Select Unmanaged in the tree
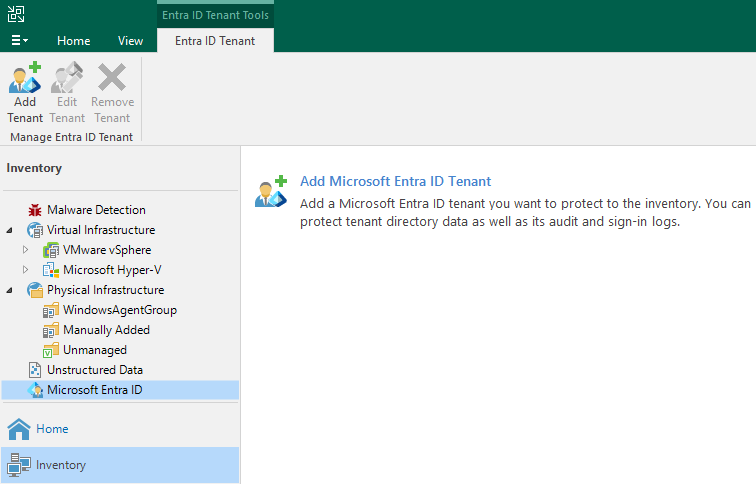The width and height of the screenshot is (756, 484). click(x=94, y=350)
